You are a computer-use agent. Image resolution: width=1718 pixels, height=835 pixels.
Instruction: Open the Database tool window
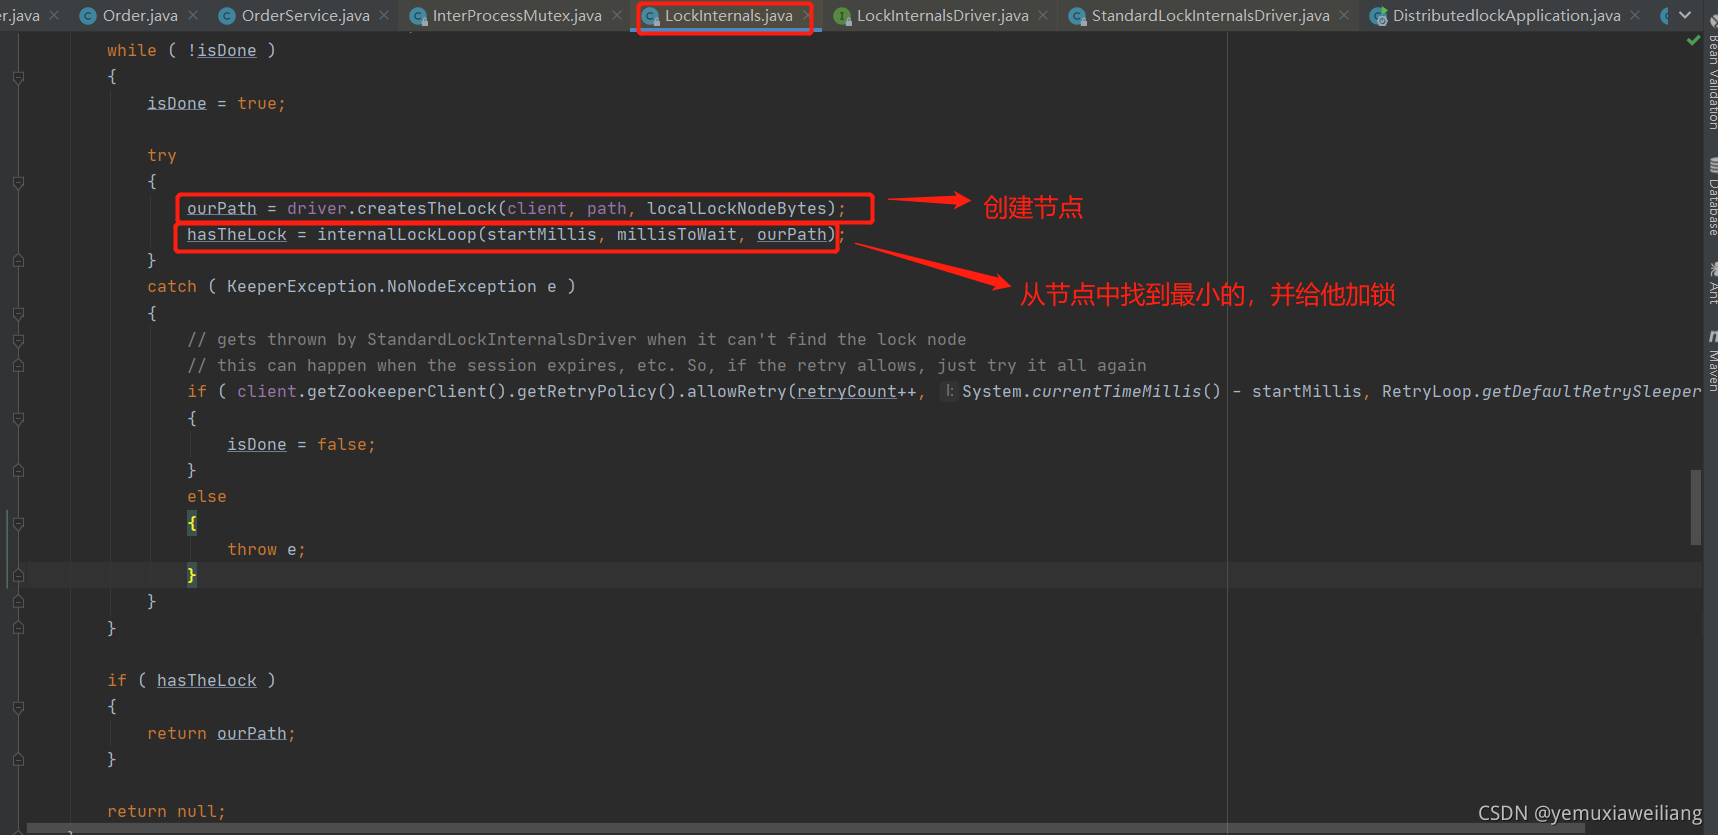point(1711,197)
